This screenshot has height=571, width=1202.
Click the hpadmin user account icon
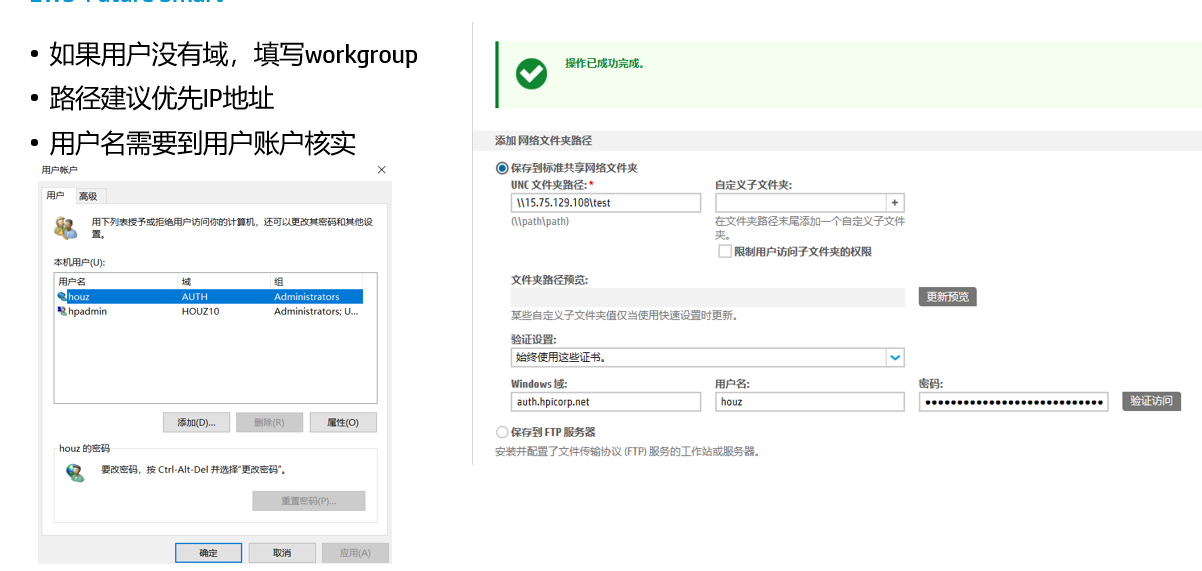coord(62,311)
